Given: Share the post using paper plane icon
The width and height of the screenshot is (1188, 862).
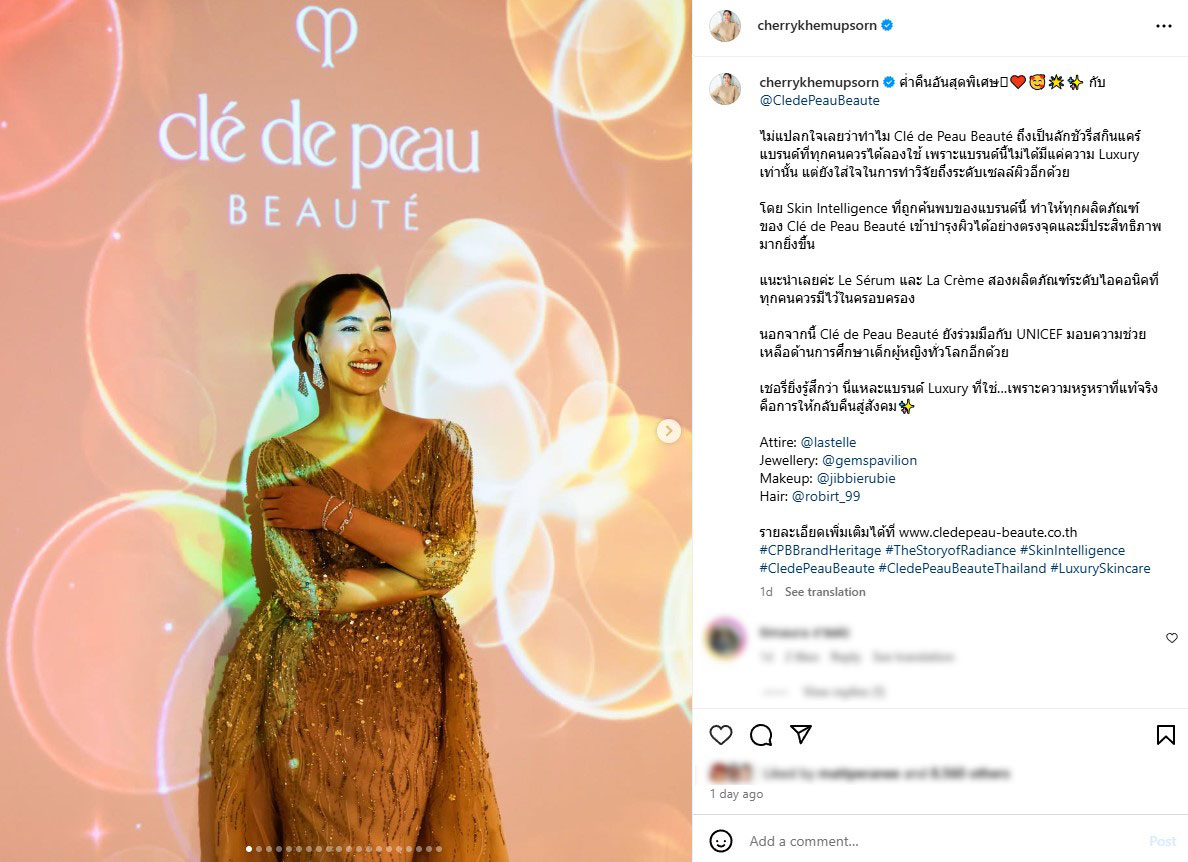Looking at the screenshot, I should point(801,734).
